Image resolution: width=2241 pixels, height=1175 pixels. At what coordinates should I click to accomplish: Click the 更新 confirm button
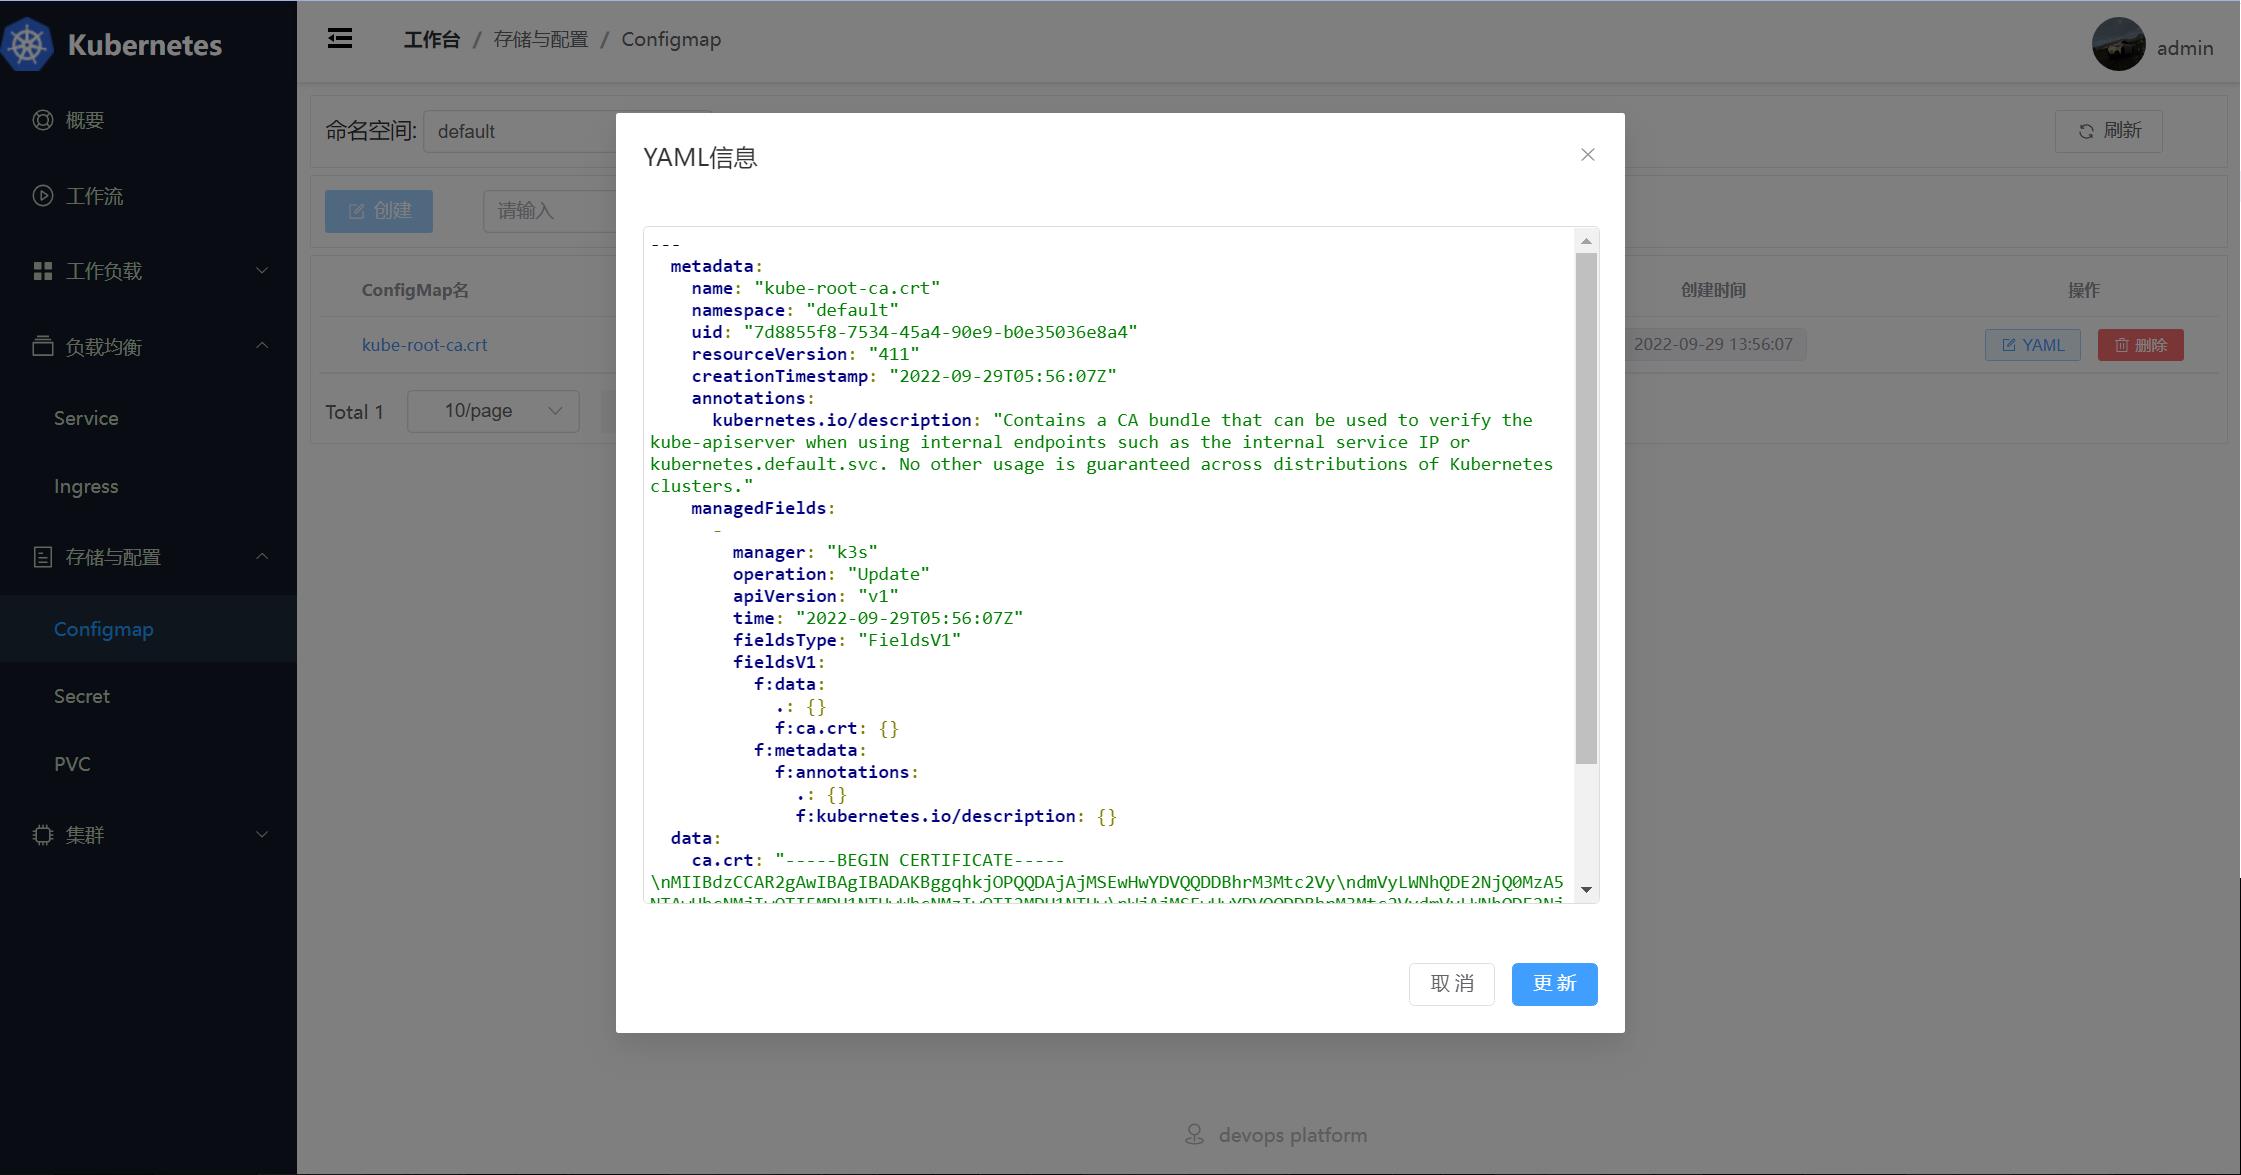tap(1553, 982)
